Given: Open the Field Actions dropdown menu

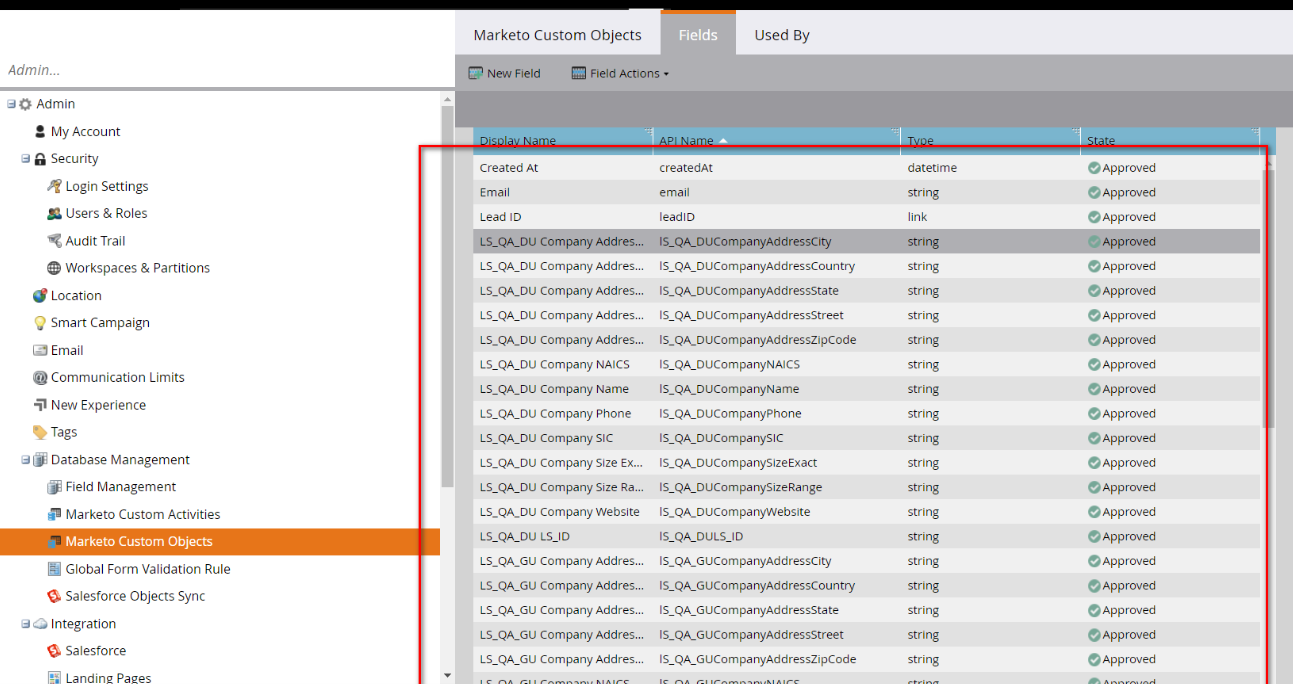Looking at the screenshot, I should [620, 73].
